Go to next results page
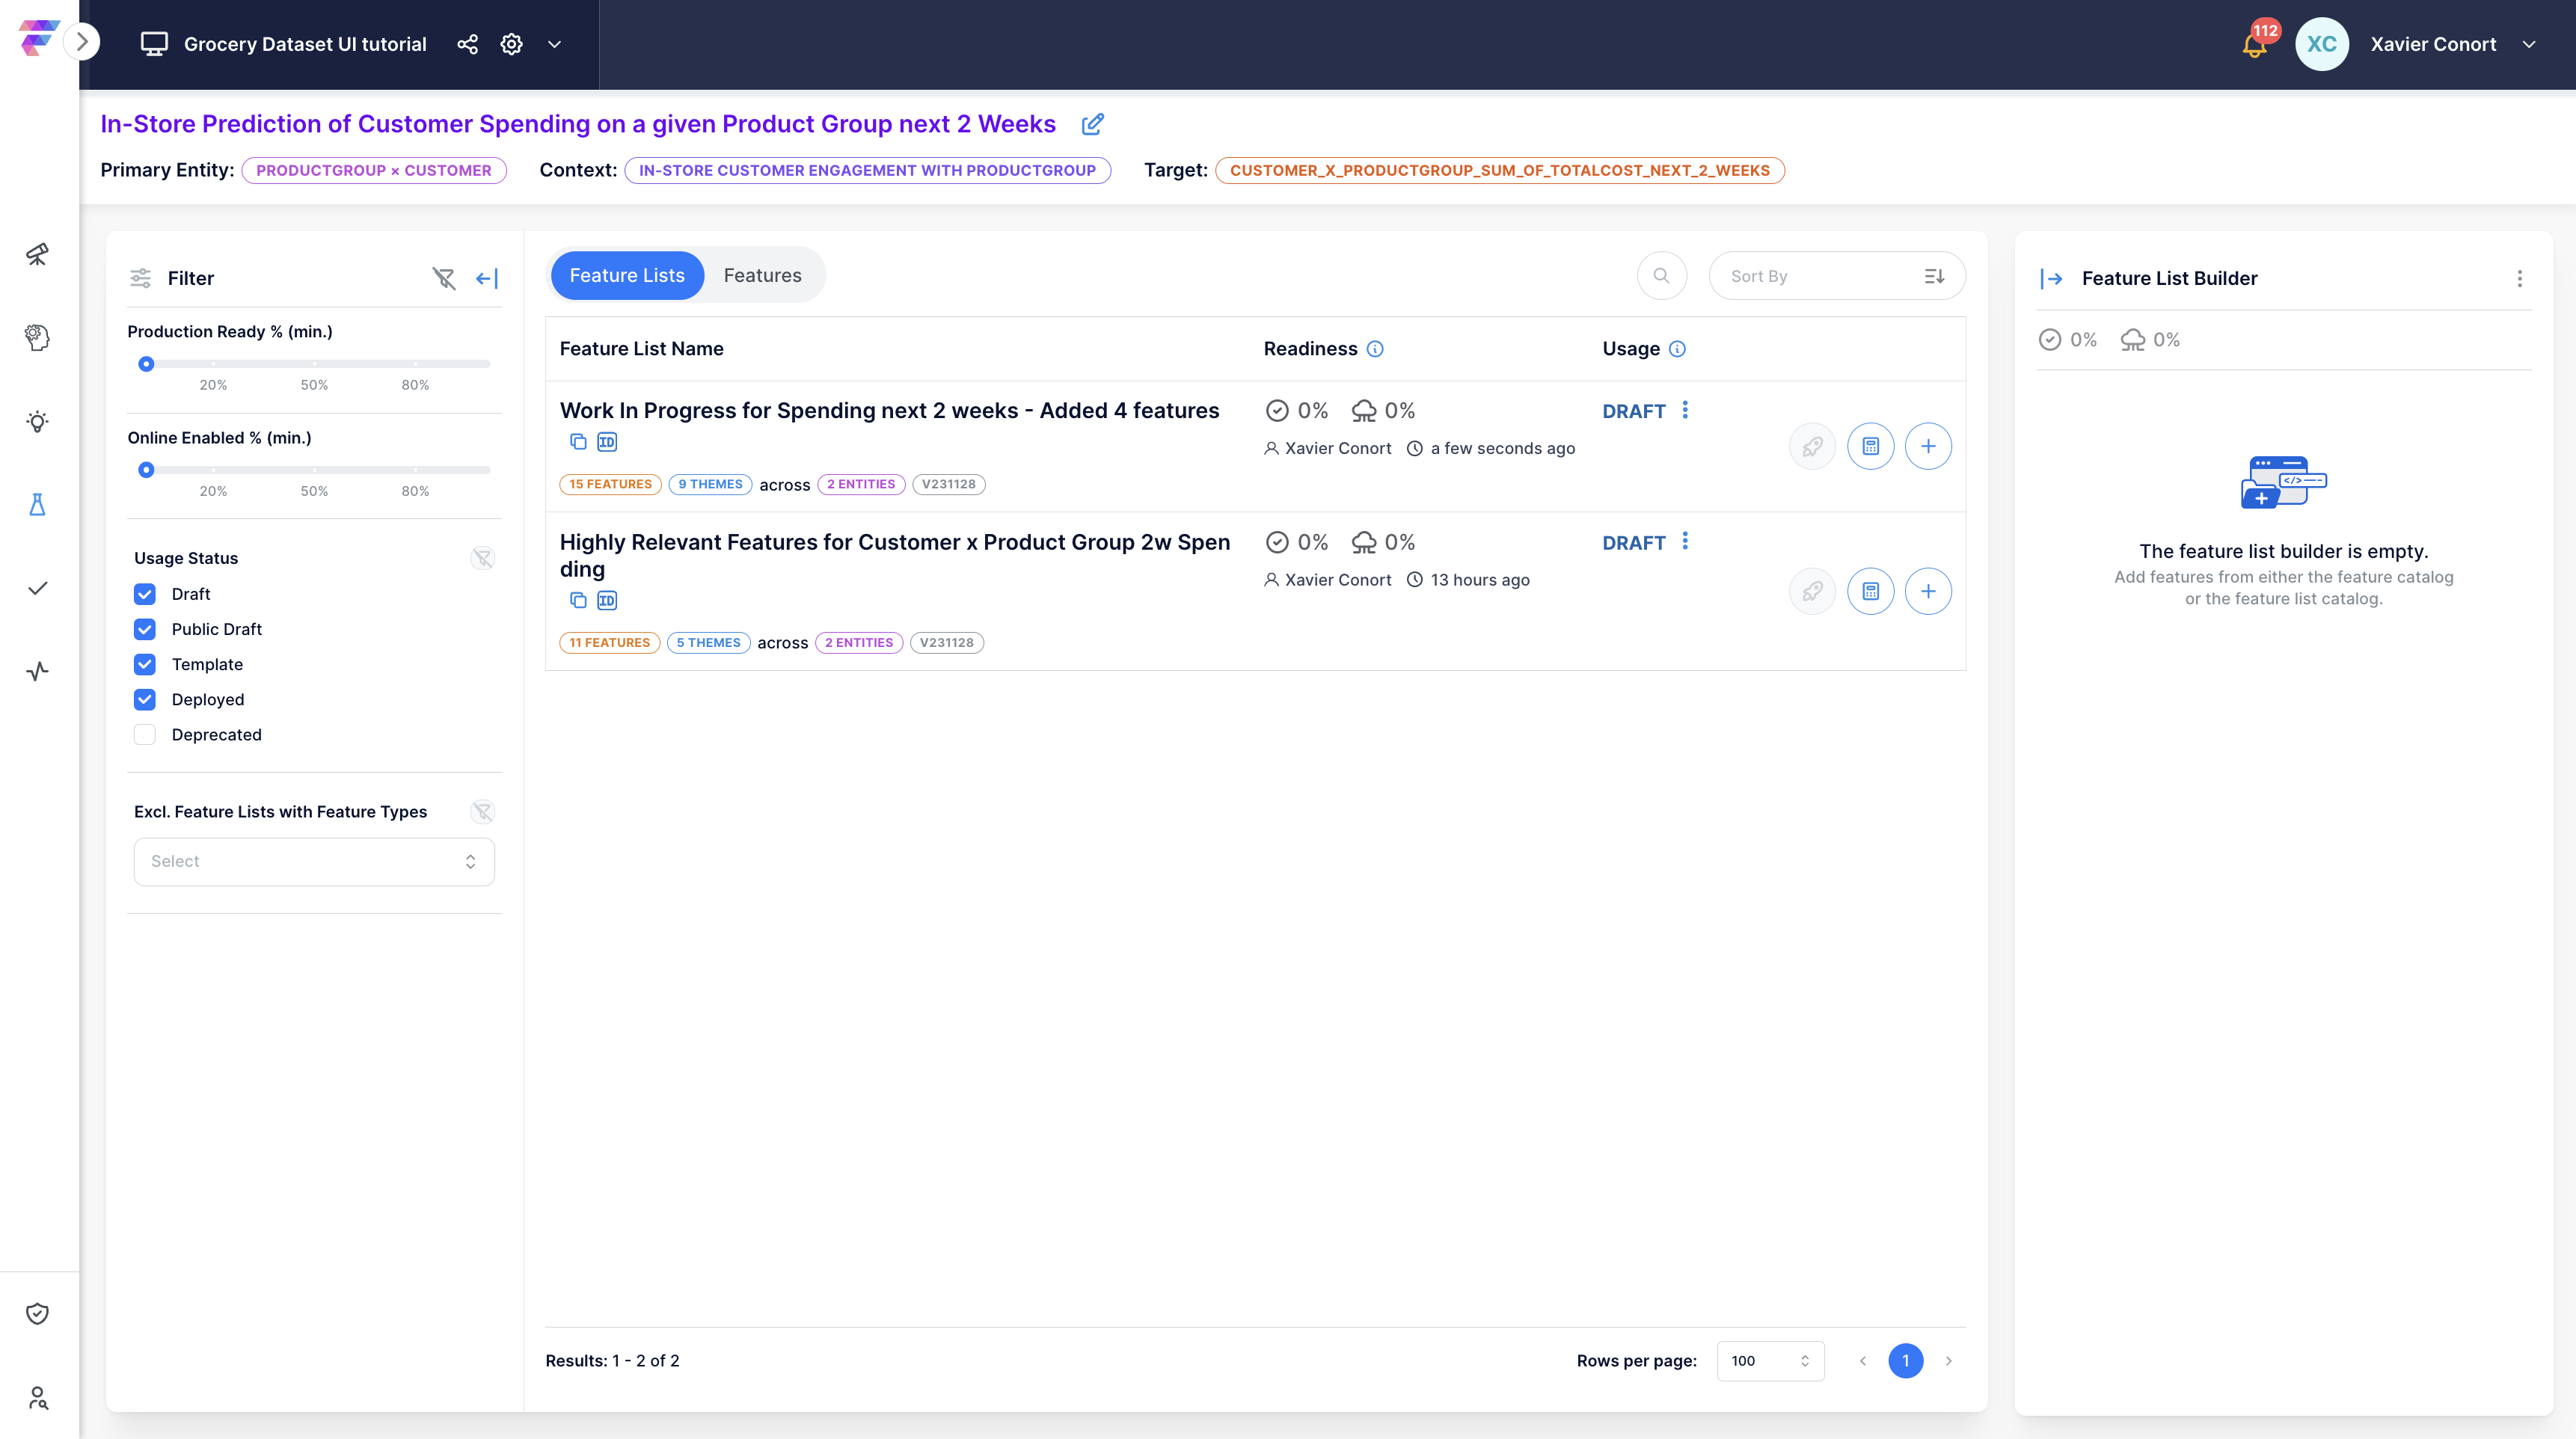This screenshot has height=1439, width=2576. pos(1948,1361)
